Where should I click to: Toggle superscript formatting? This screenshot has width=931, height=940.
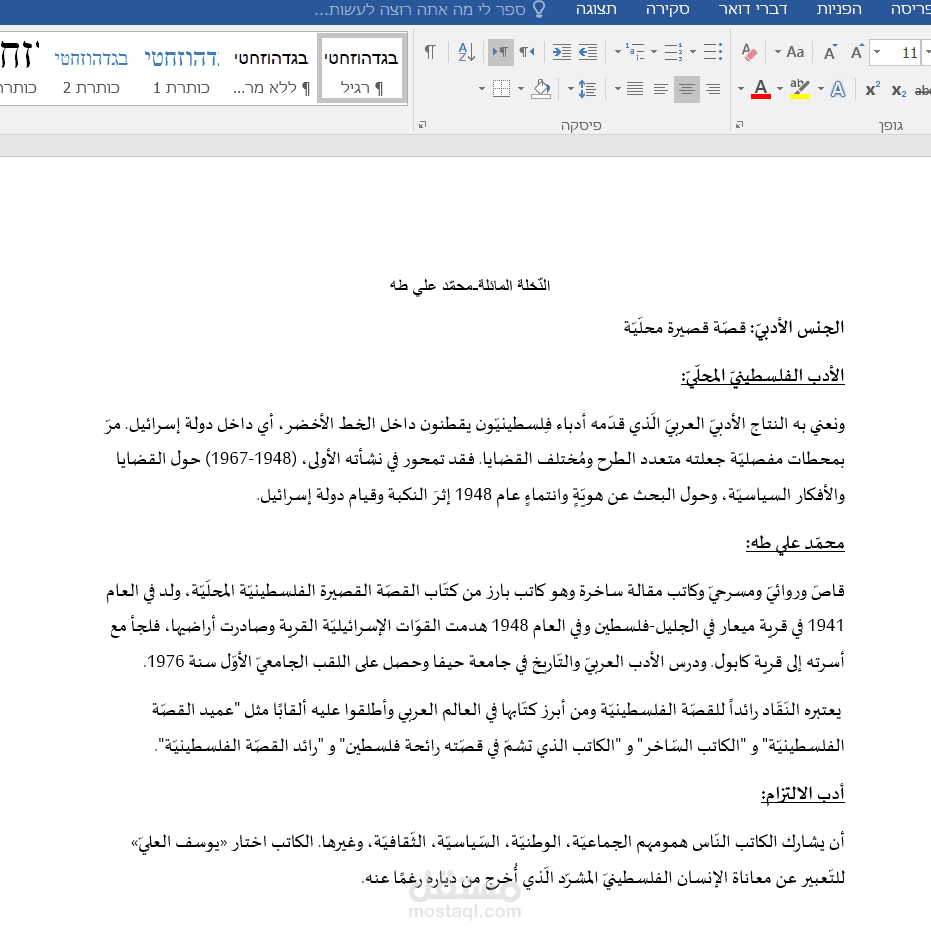pyautogui.click(x=873, y=89)
